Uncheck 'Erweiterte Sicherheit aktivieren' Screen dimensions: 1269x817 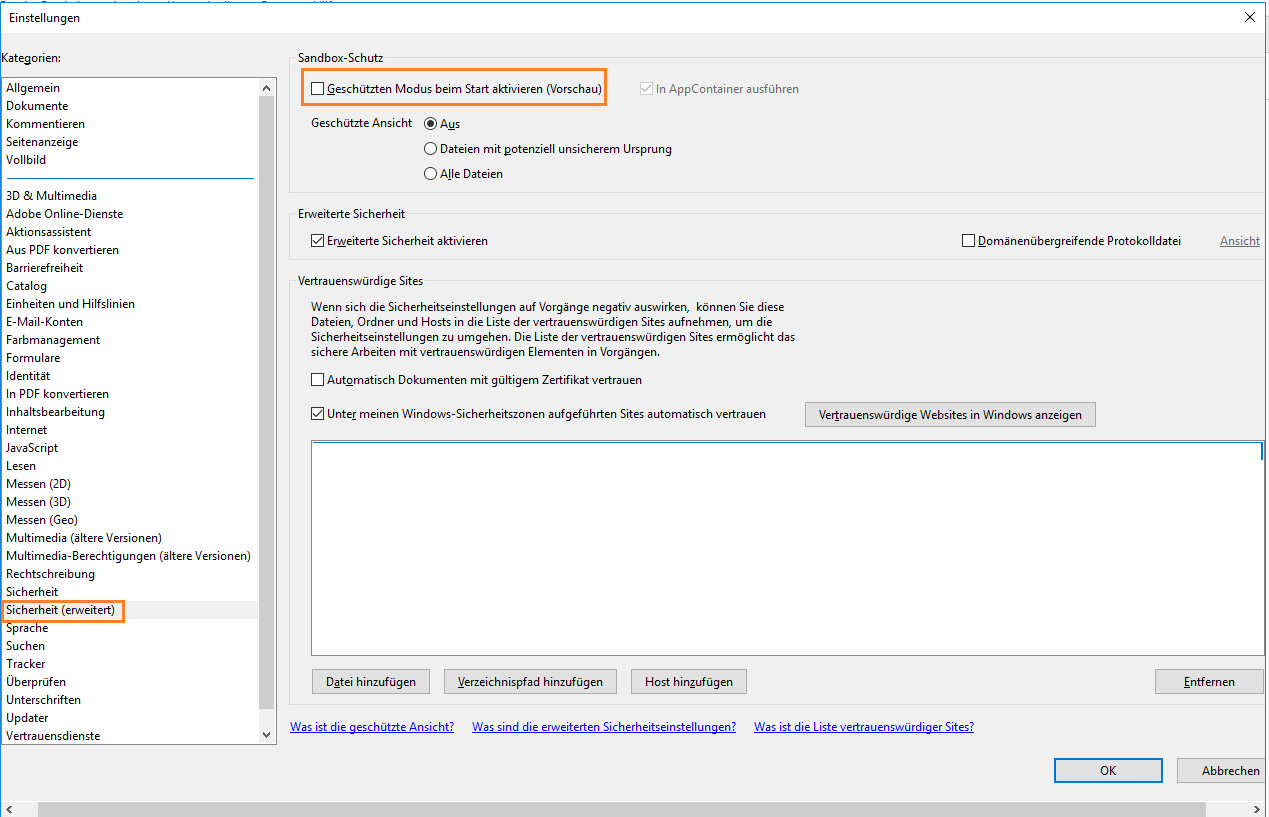coord(318,241)
